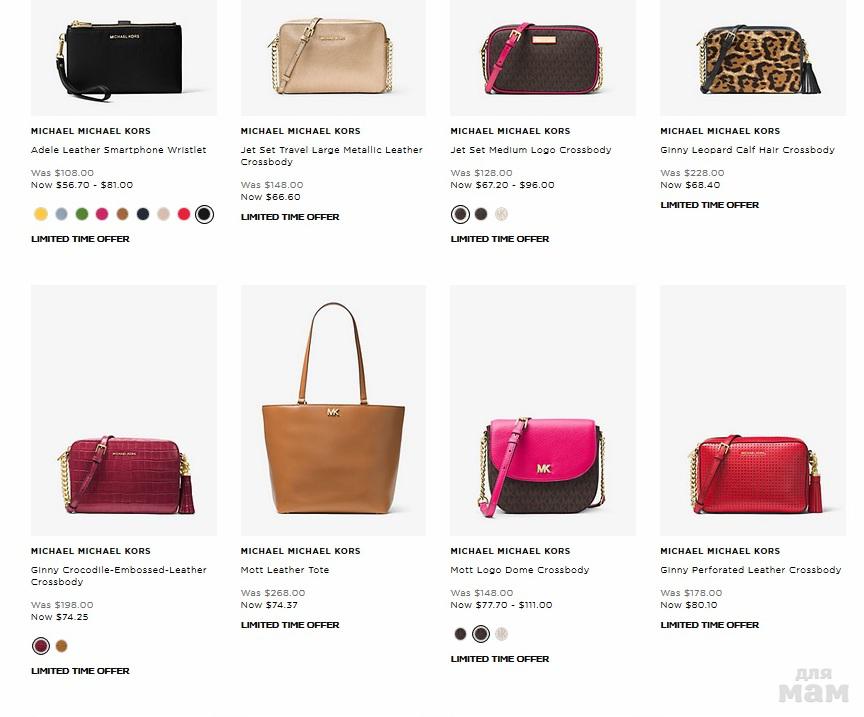This screenshot has width=864, height=717.
Task: Open the Adele Leather Smartphone Wristlet link
Action: pyautogui.click(x=118, y=150)
